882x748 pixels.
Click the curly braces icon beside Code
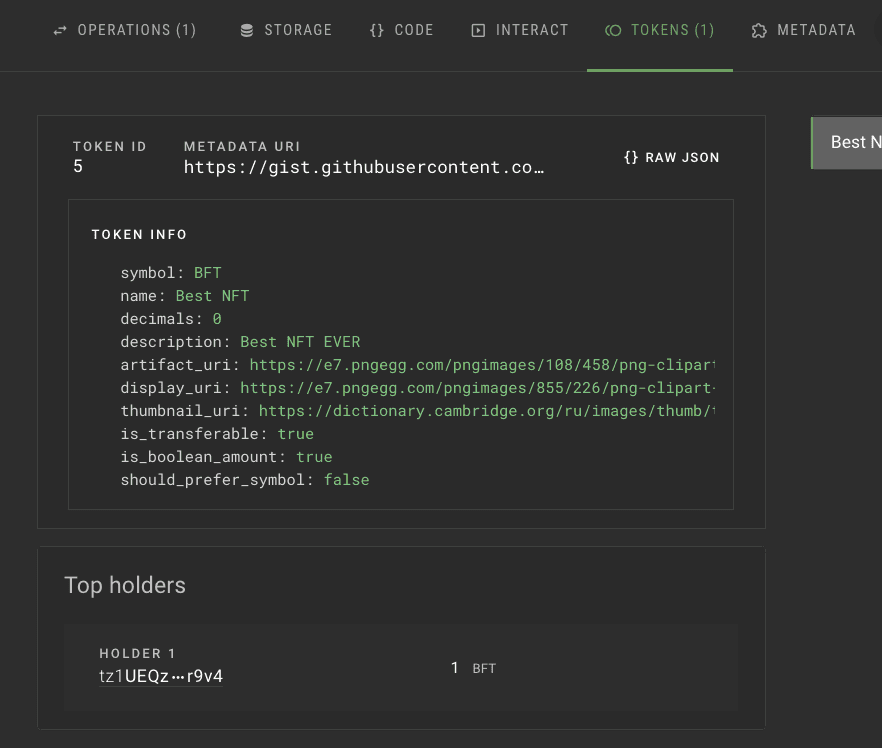point(376,30)
